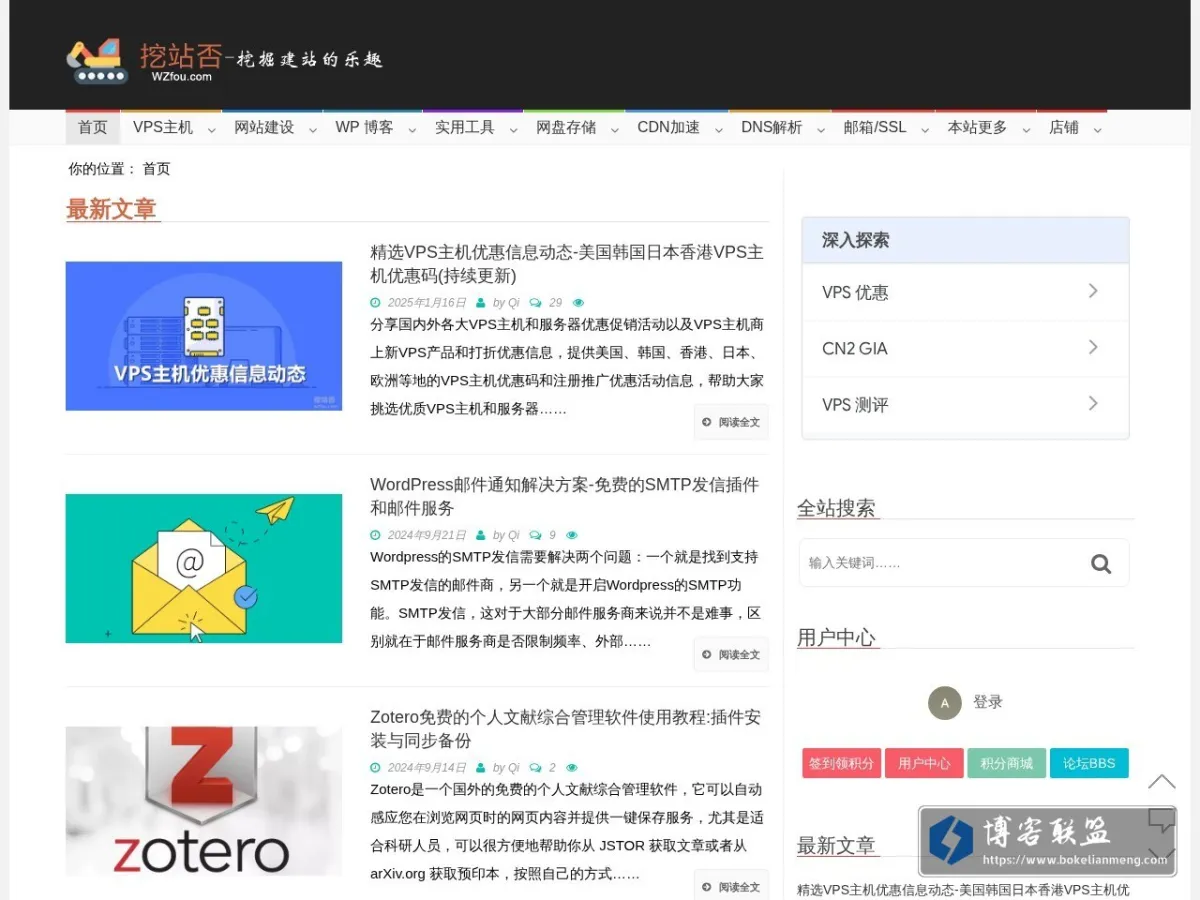The width and height of the screenshot is (1200, 900).
Task: Click the 登录 link
Action: point(988,703)
